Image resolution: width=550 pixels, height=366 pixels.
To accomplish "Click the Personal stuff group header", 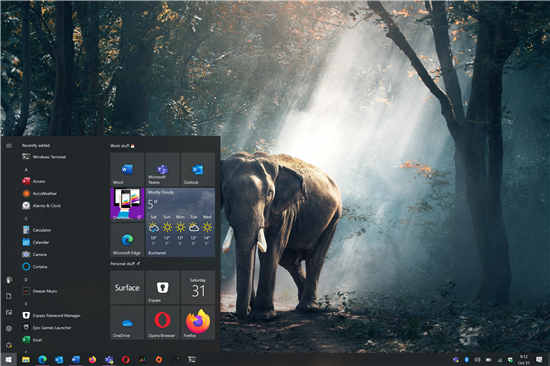I will 125,264.
